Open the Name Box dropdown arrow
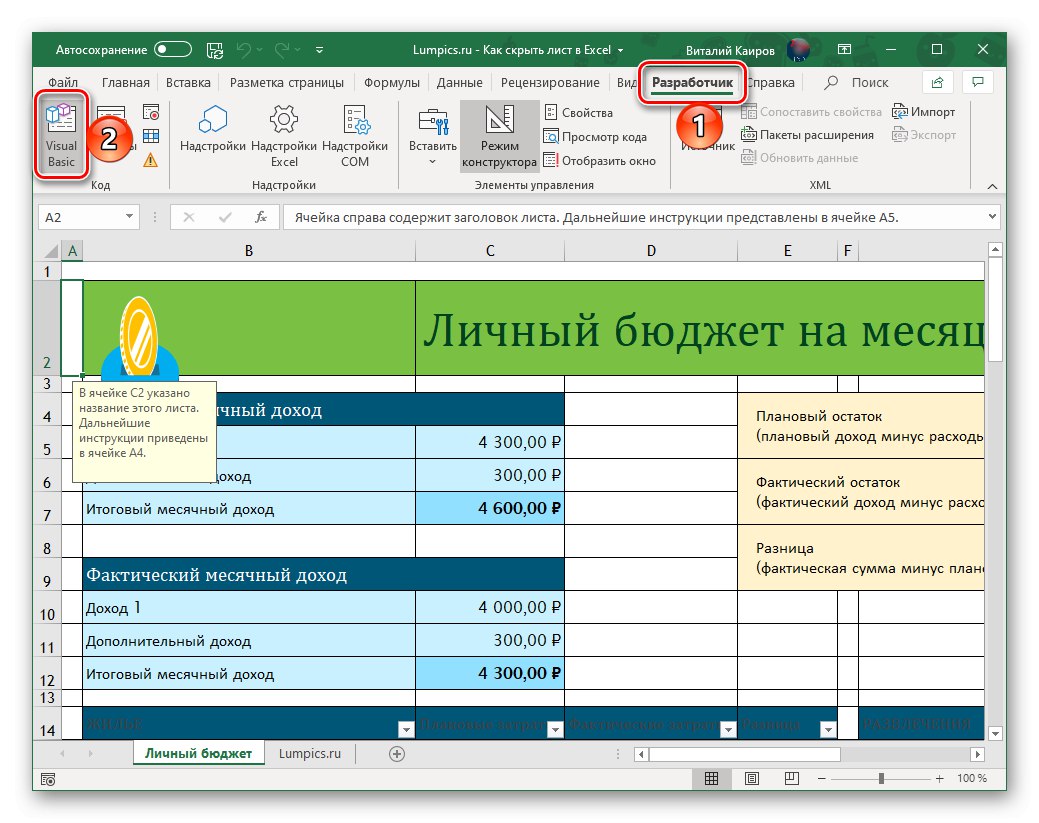 click(131, 216)
